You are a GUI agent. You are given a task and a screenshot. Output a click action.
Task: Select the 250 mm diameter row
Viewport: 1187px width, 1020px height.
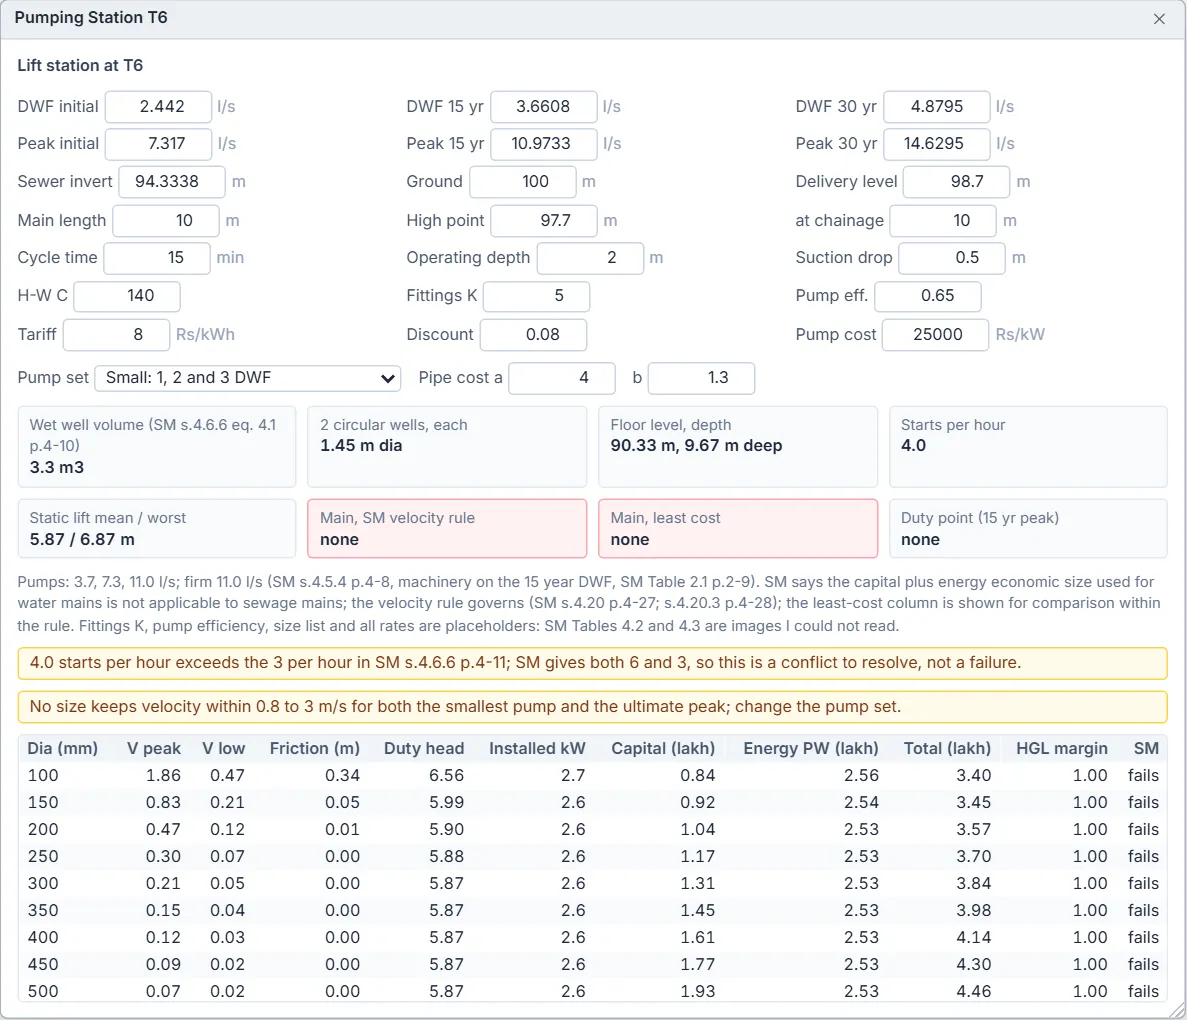[593, 857]
